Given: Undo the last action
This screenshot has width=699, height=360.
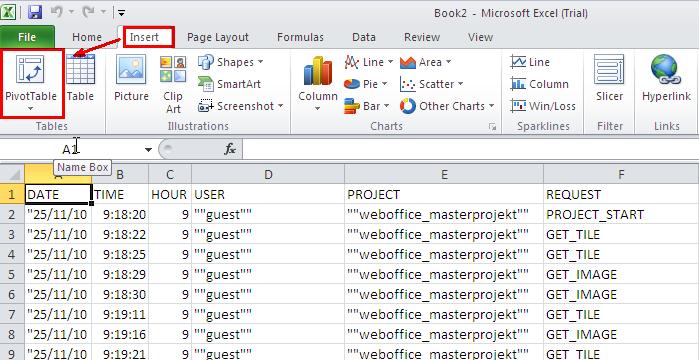Looking at the screenshot, I should [x=56, y=12].
